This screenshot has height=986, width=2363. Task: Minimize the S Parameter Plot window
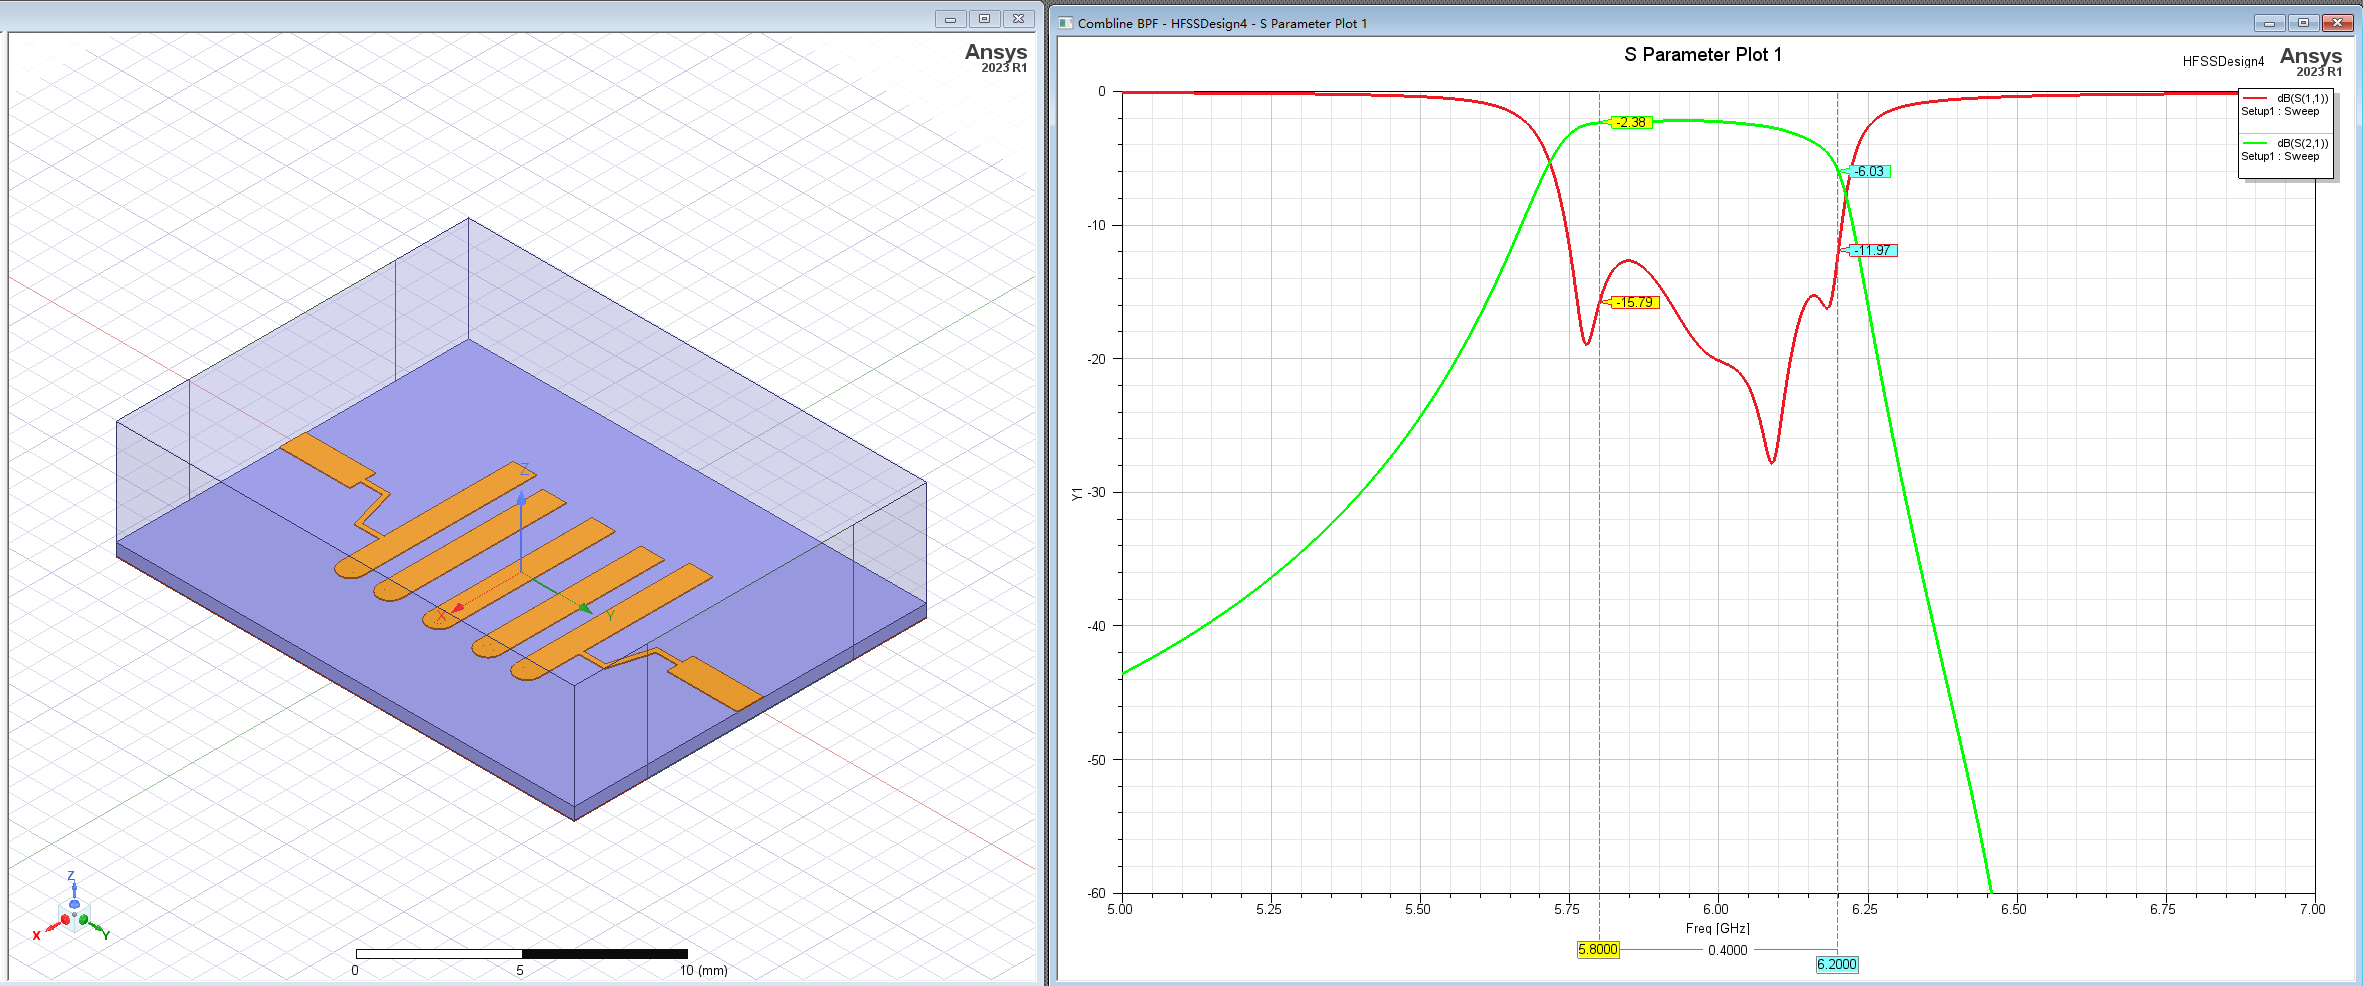2269,23
